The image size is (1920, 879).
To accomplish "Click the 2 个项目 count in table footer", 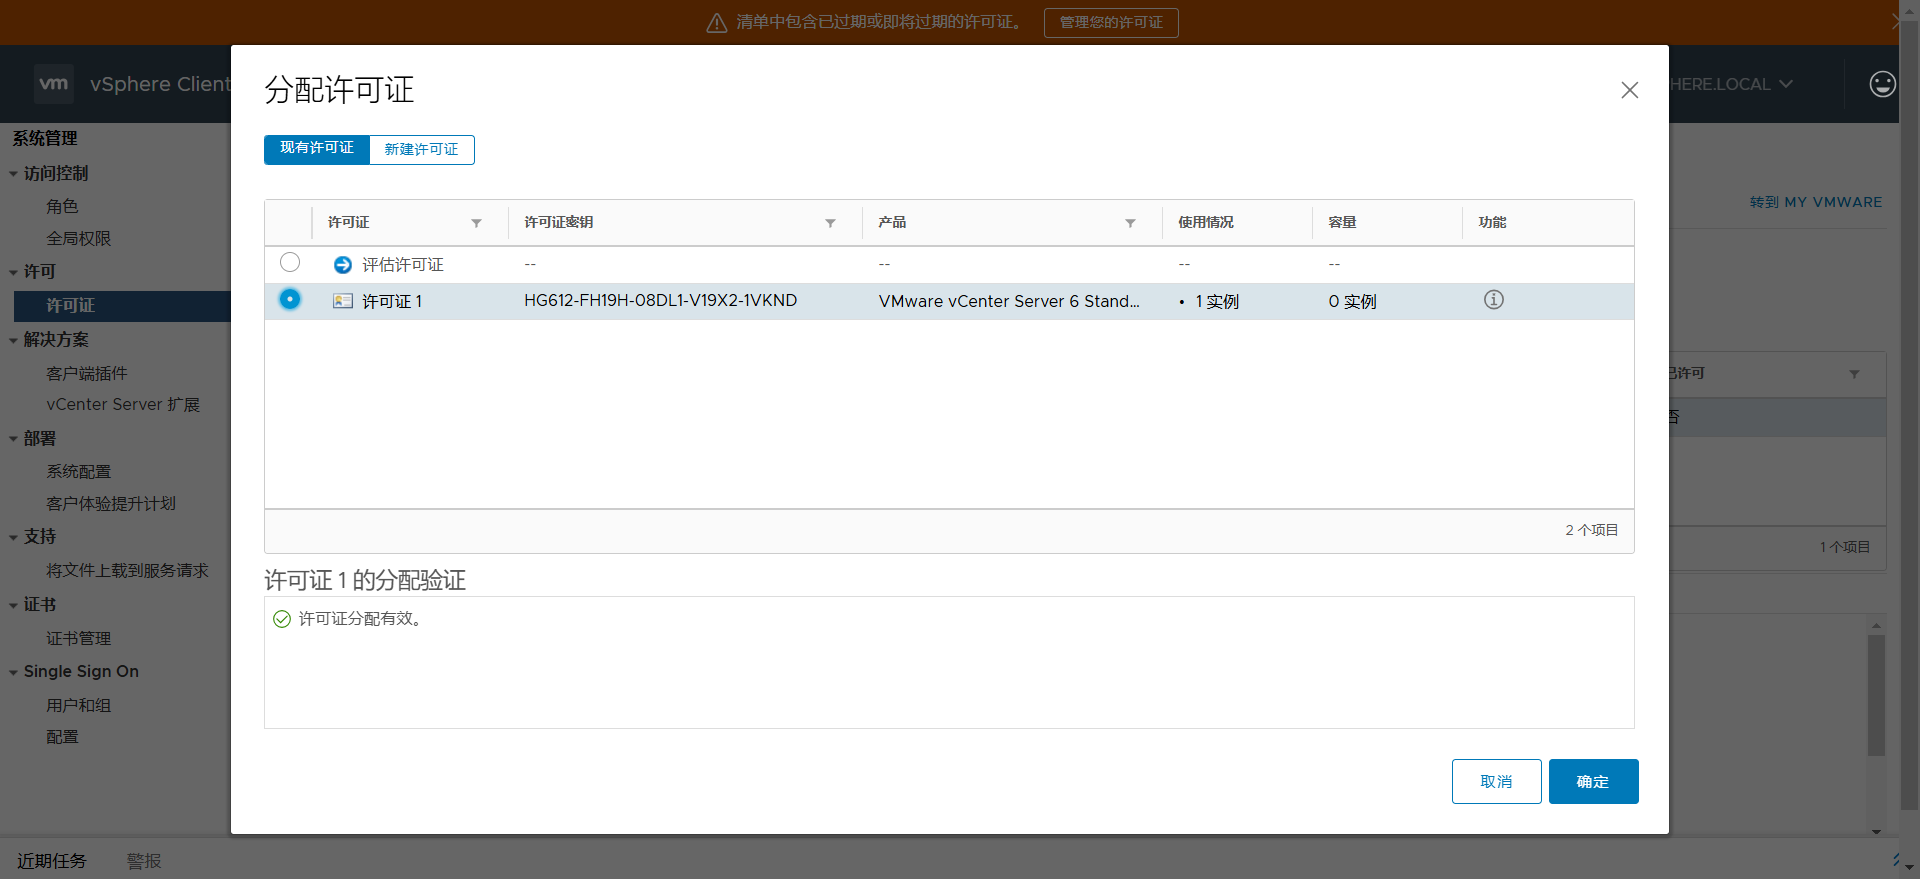I will pyautogui.click(x=1591, y=530).
